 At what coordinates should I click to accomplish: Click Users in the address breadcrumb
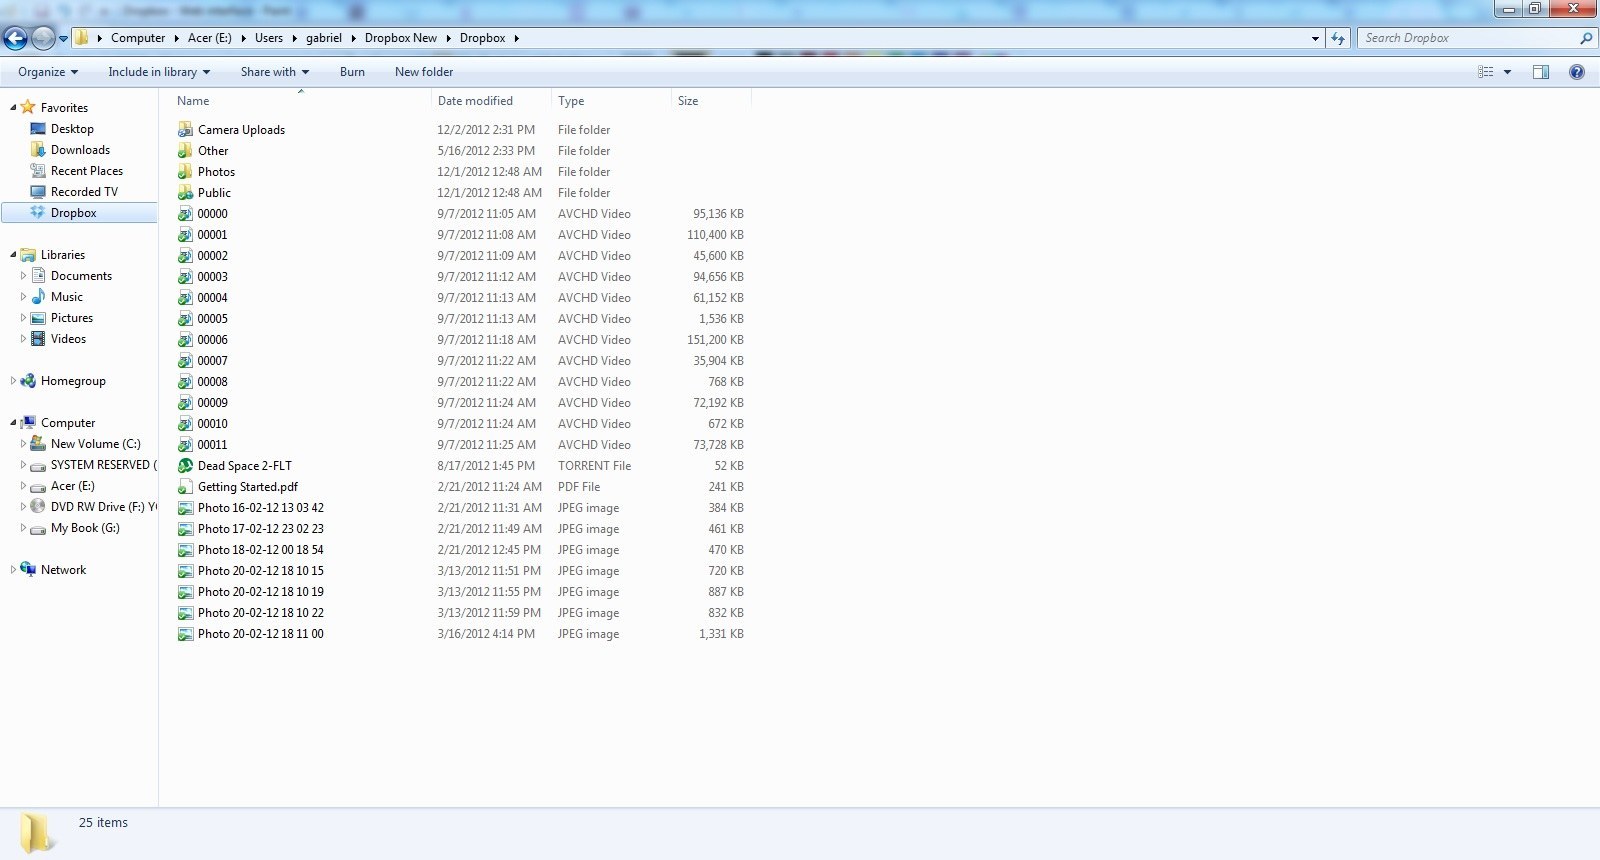point(268,38)
